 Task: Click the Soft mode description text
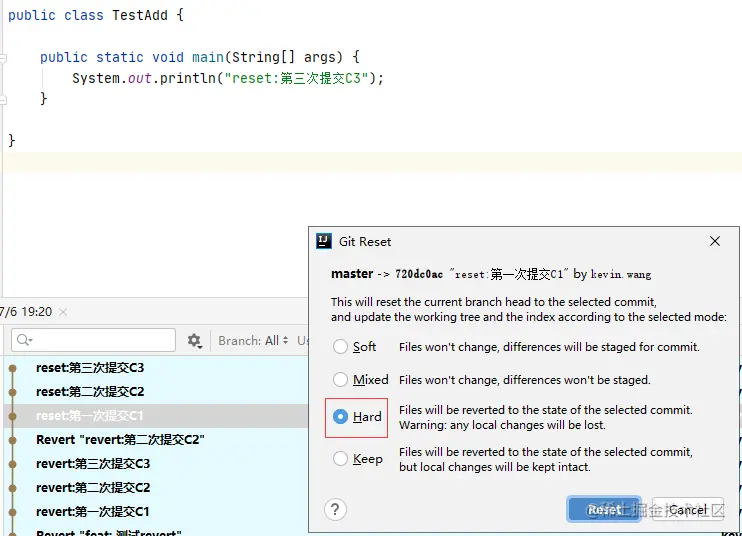(x=549, y=347)
